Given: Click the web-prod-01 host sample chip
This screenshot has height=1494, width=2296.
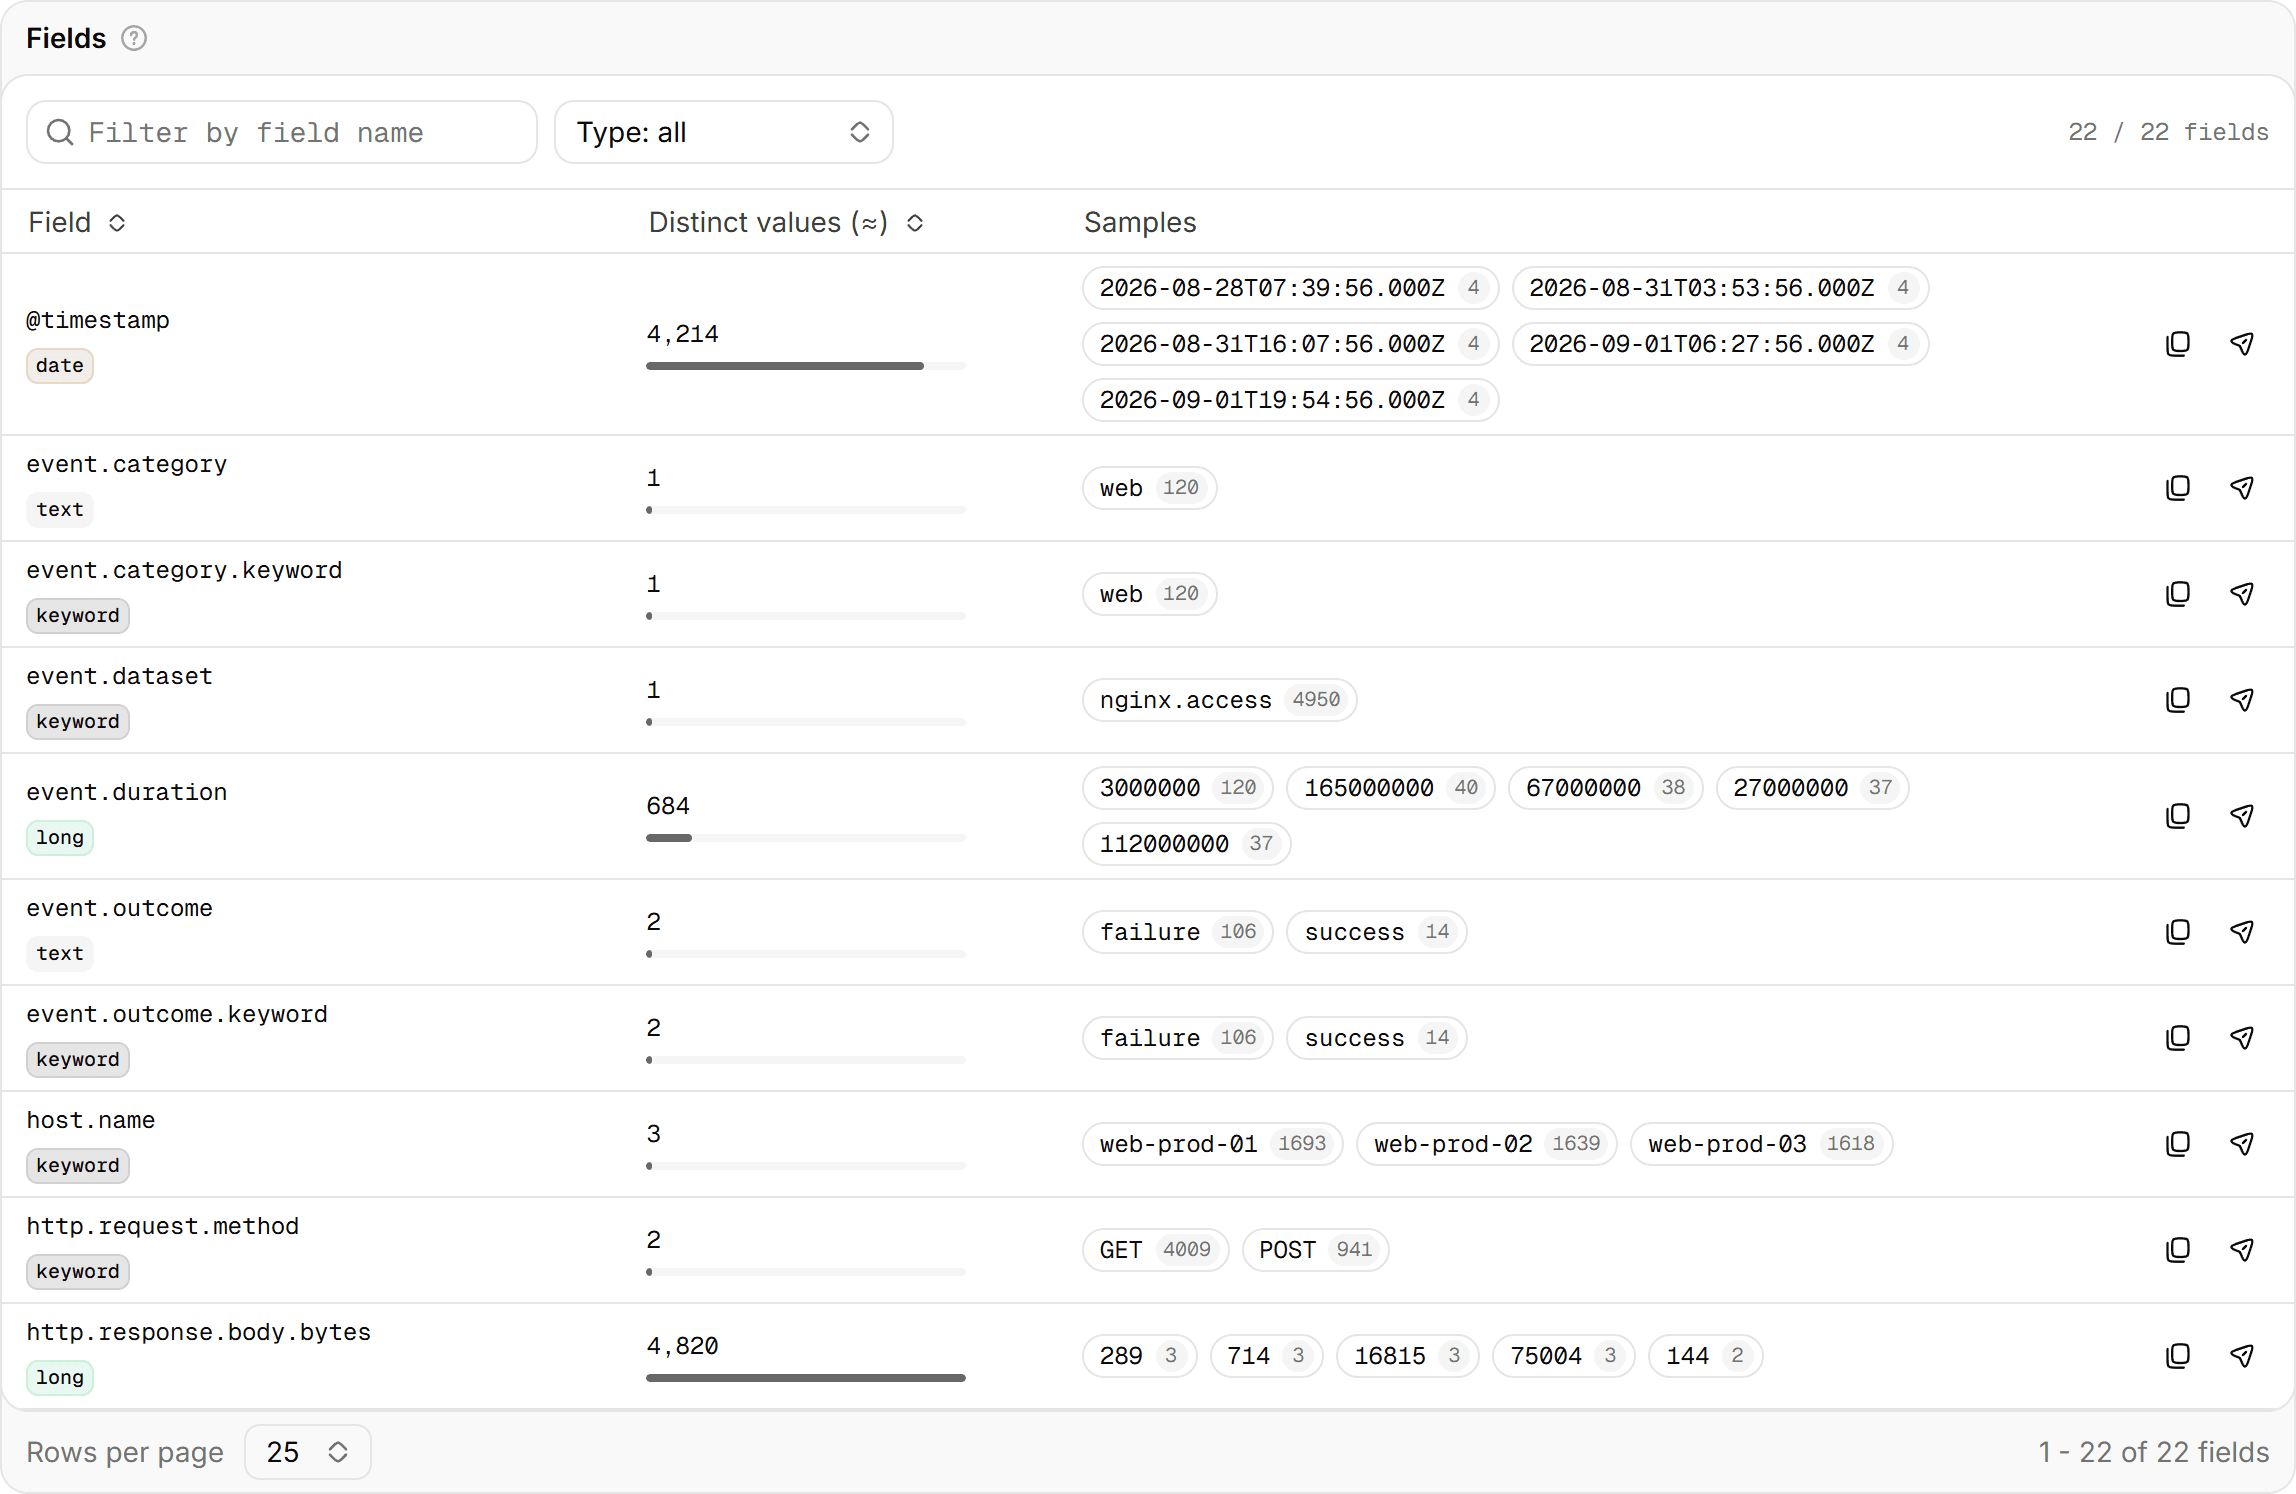Looking at the screenshot, I should point(1212,1144).
